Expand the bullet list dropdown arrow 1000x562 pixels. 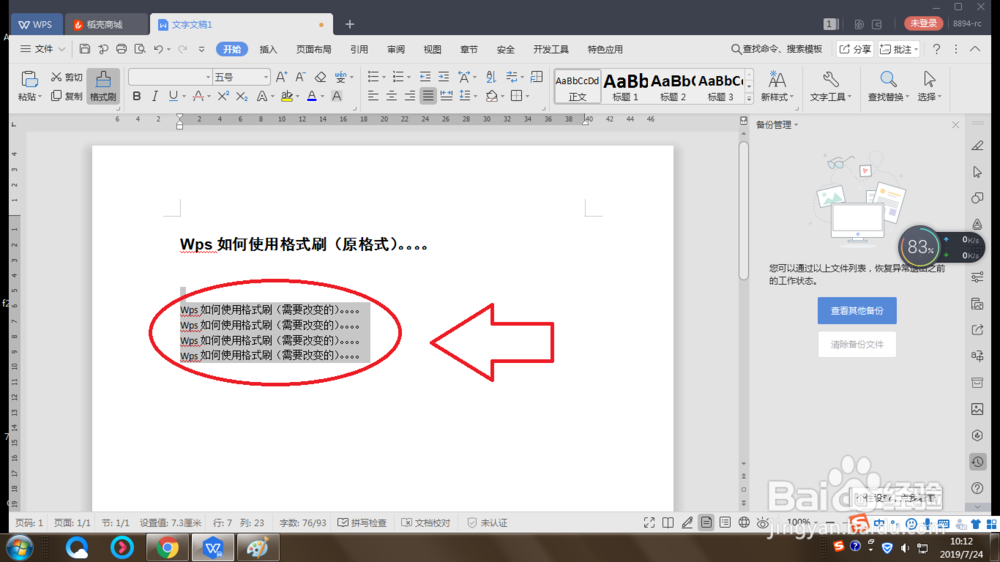(x=384, y=78)
